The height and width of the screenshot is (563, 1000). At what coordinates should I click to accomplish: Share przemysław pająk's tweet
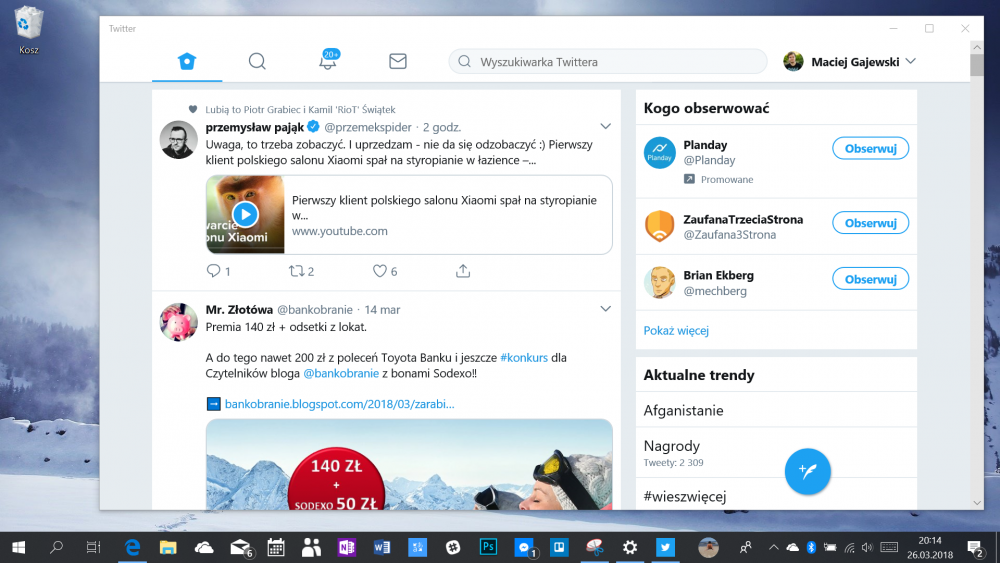[463, 271]
